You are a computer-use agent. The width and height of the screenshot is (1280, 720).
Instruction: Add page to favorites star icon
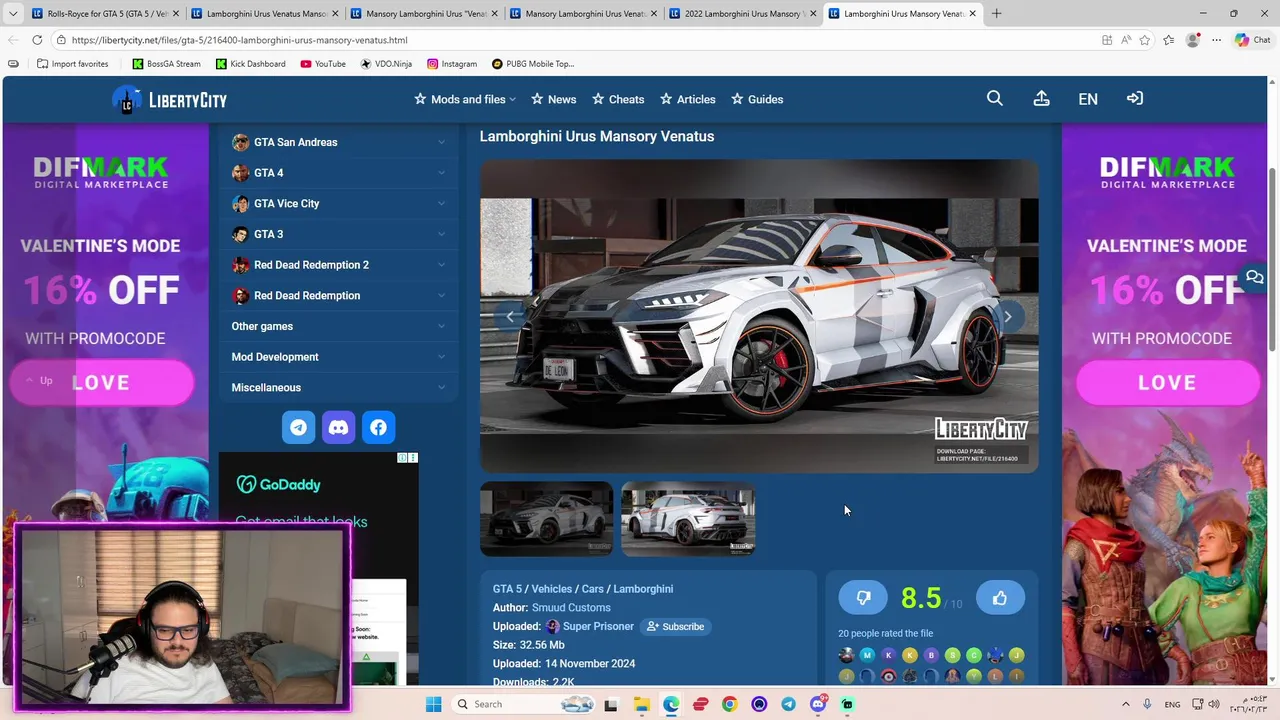[x=1144, y=40]
